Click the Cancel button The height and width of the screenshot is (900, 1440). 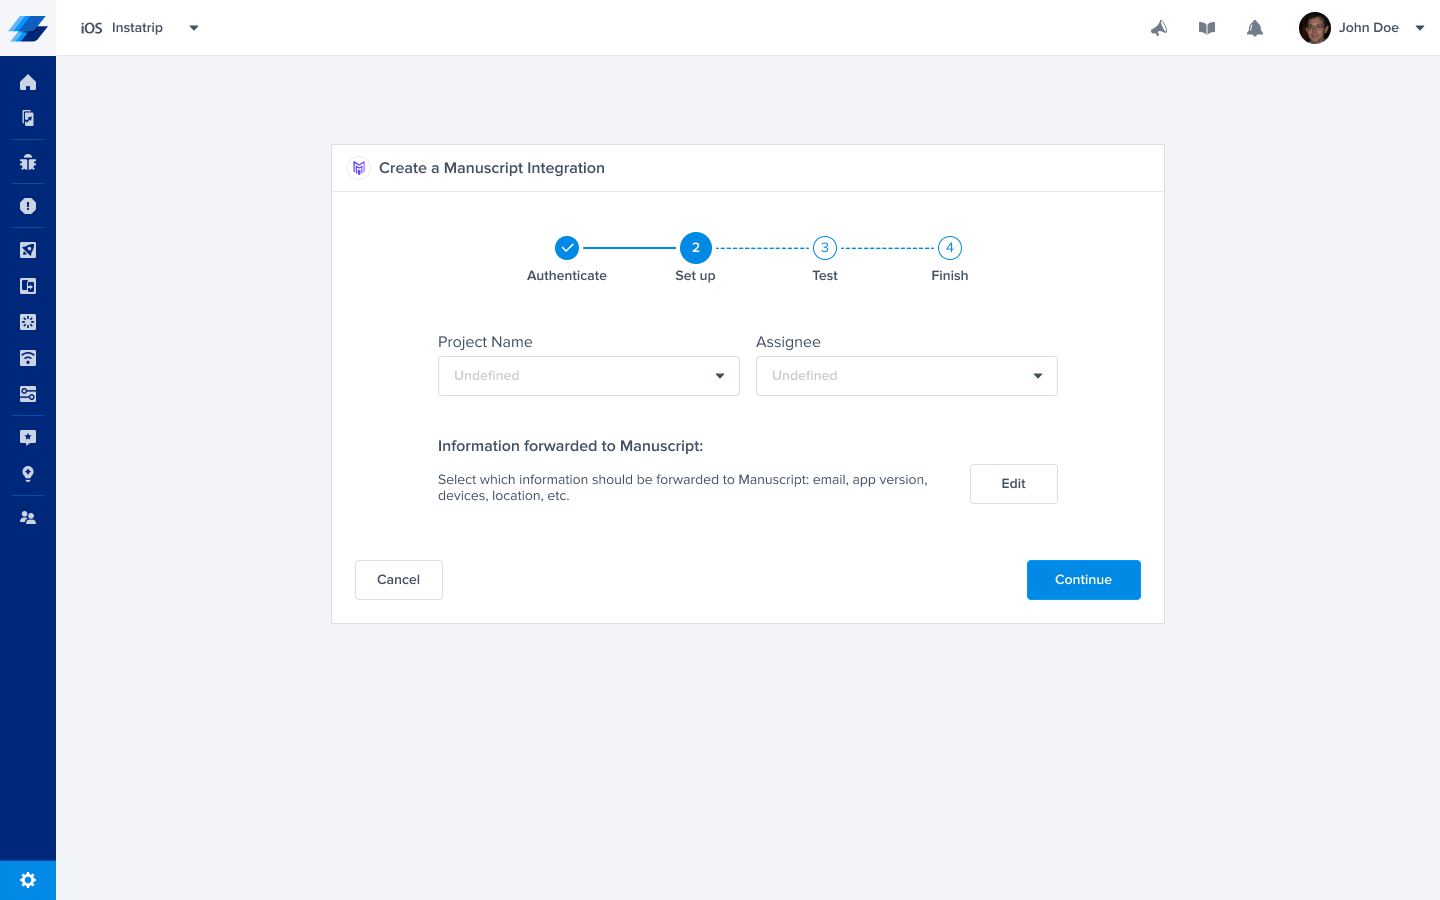[399, 580]
